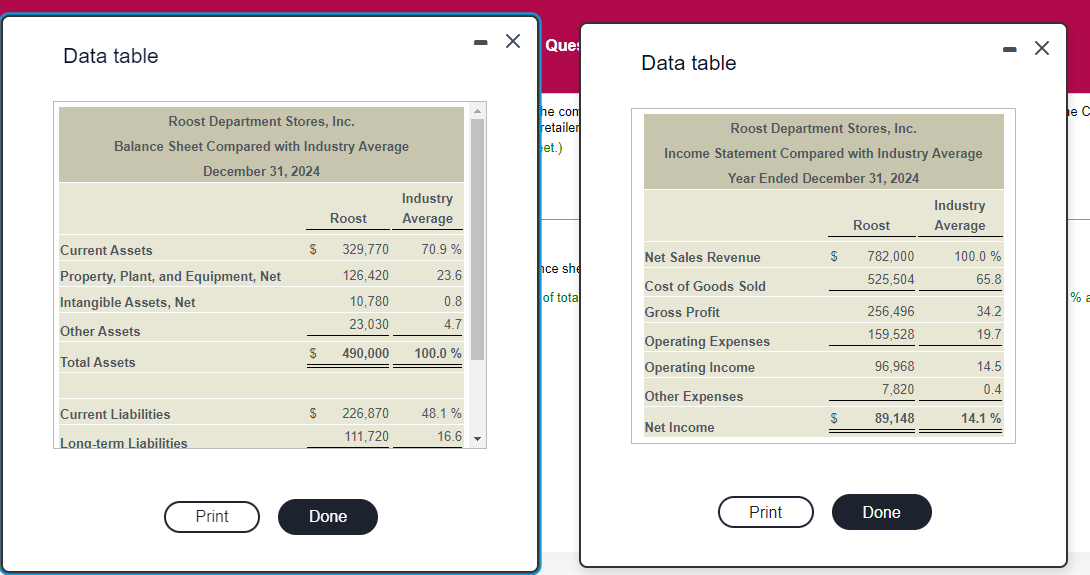Click Print in the income statement dialog
The height and width of the screenshot is (575, 1090).
[x=765, y=512]
